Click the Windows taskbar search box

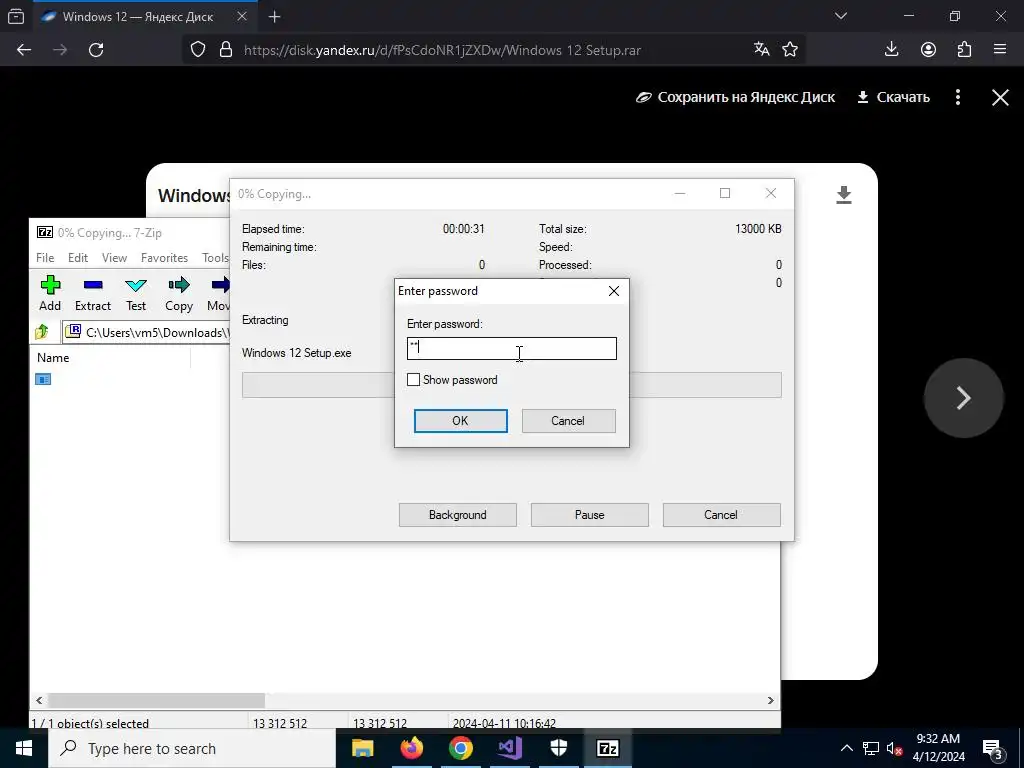pyautogui.click(x=193, y=748)
